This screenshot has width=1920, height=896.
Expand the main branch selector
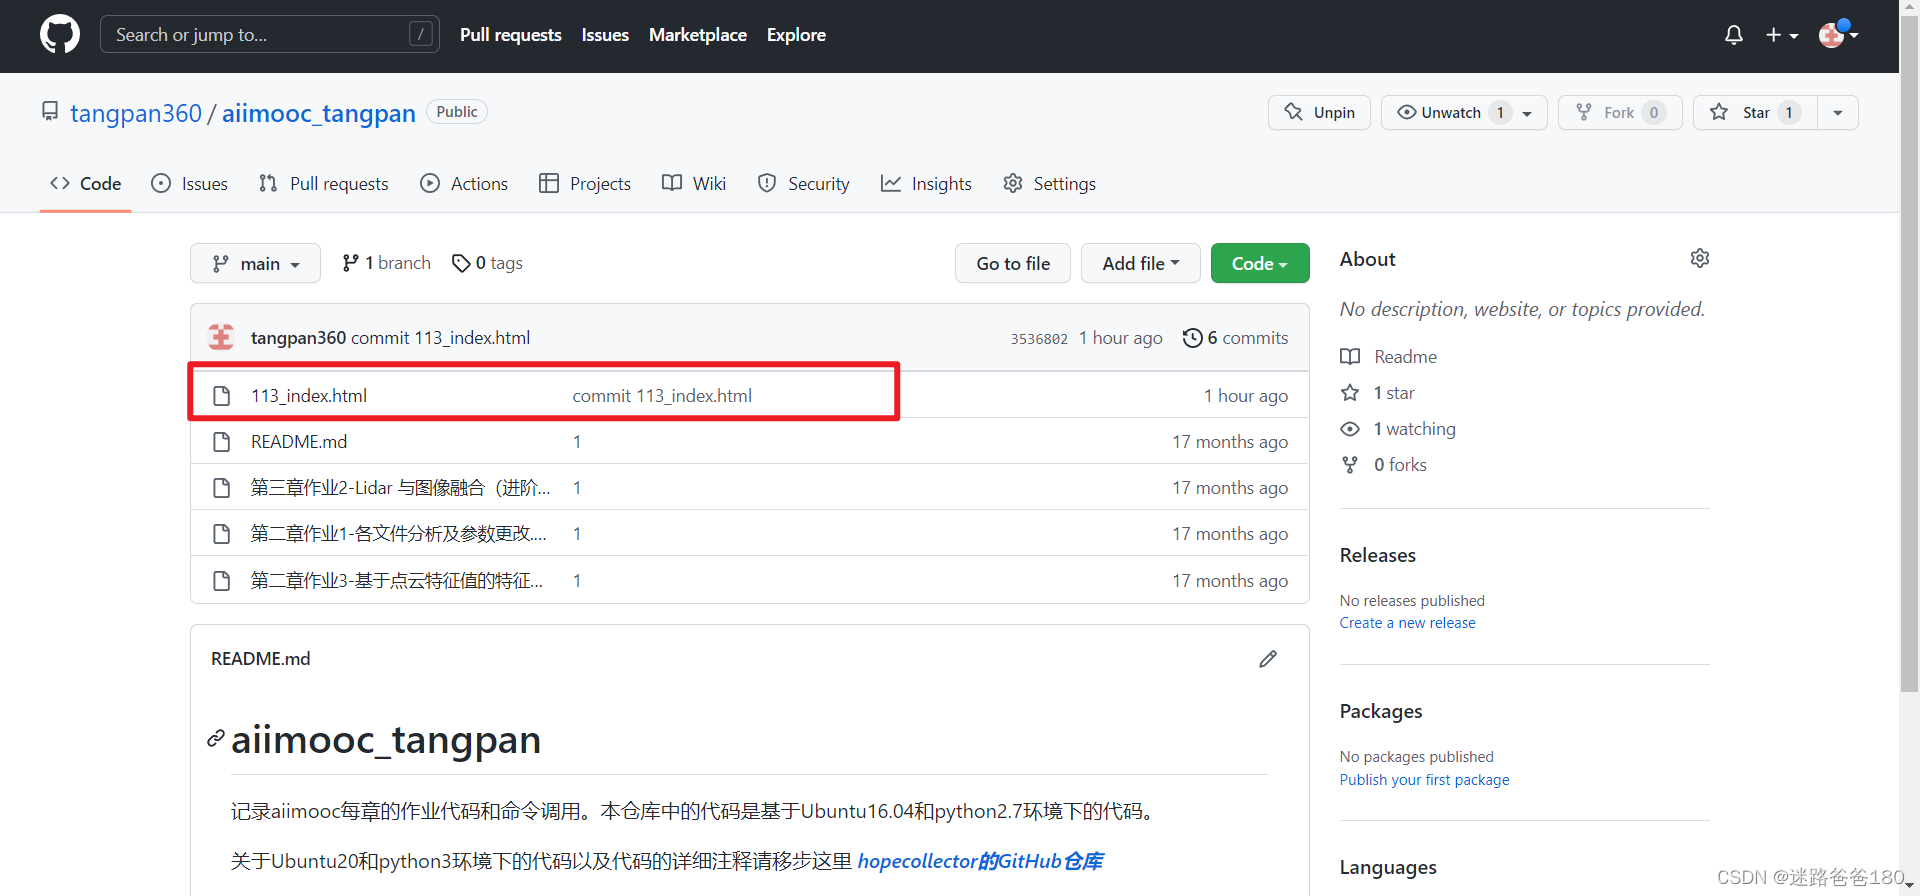[255, 263]
